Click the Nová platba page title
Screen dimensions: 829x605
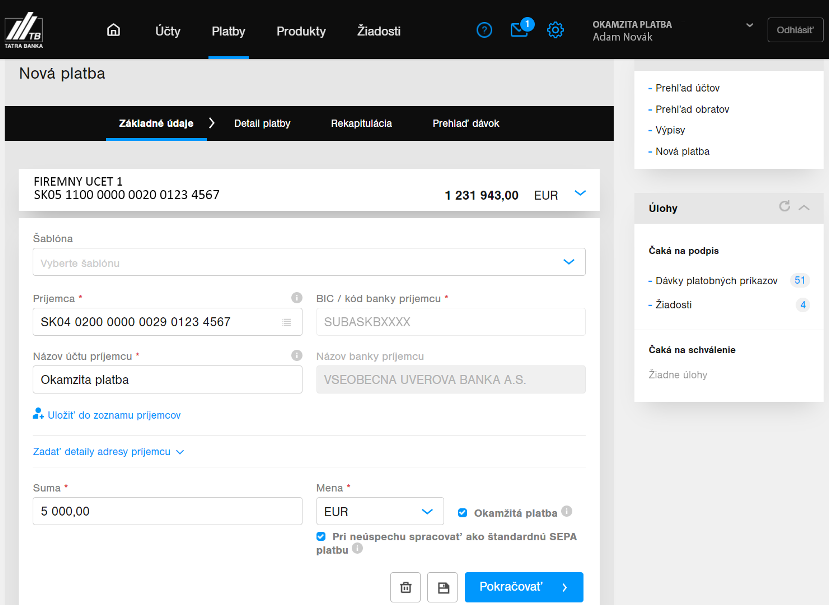tap(62, 74)
